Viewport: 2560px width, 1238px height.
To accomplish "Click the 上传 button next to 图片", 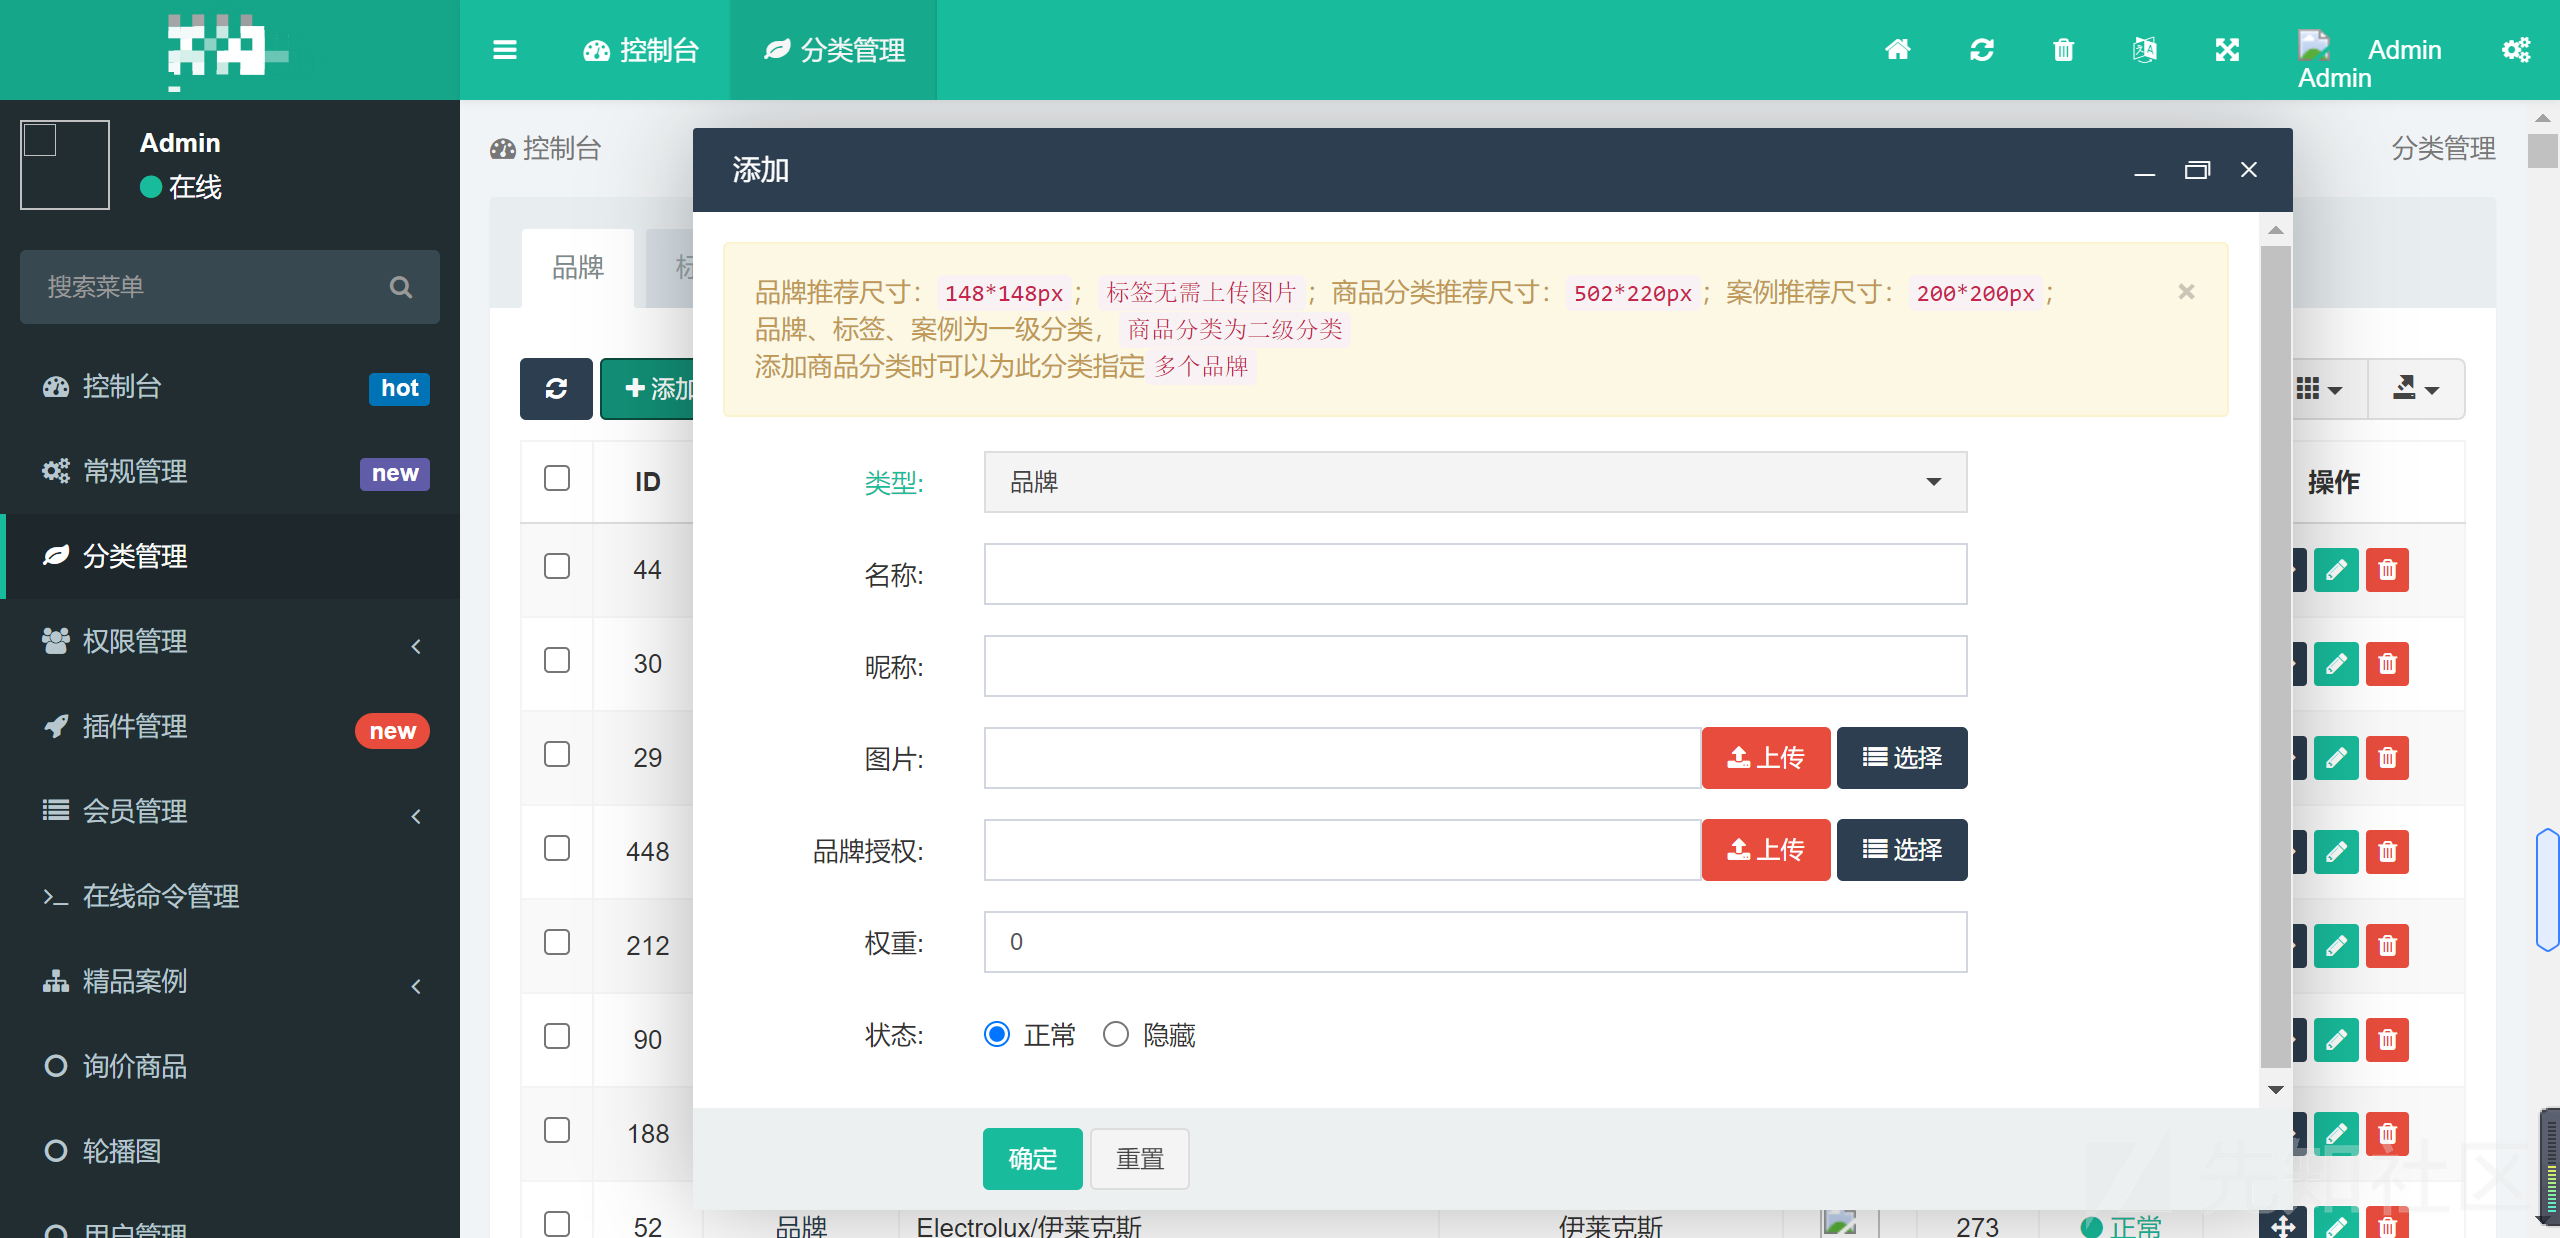I will [1766, 758].
